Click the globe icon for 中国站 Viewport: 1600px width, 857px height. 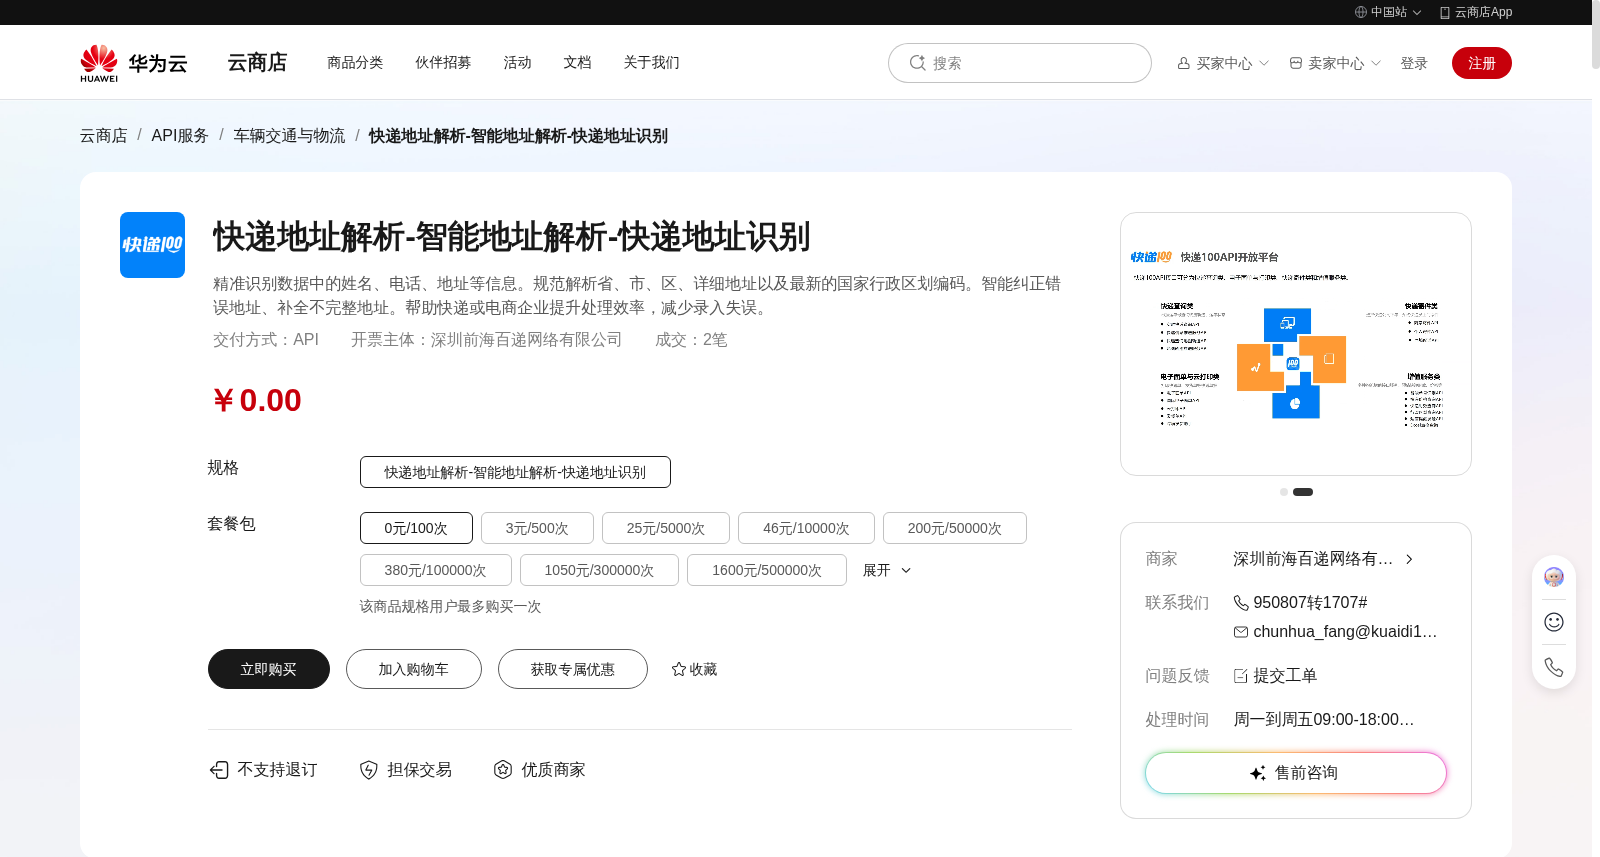(x=1361, y=12)
